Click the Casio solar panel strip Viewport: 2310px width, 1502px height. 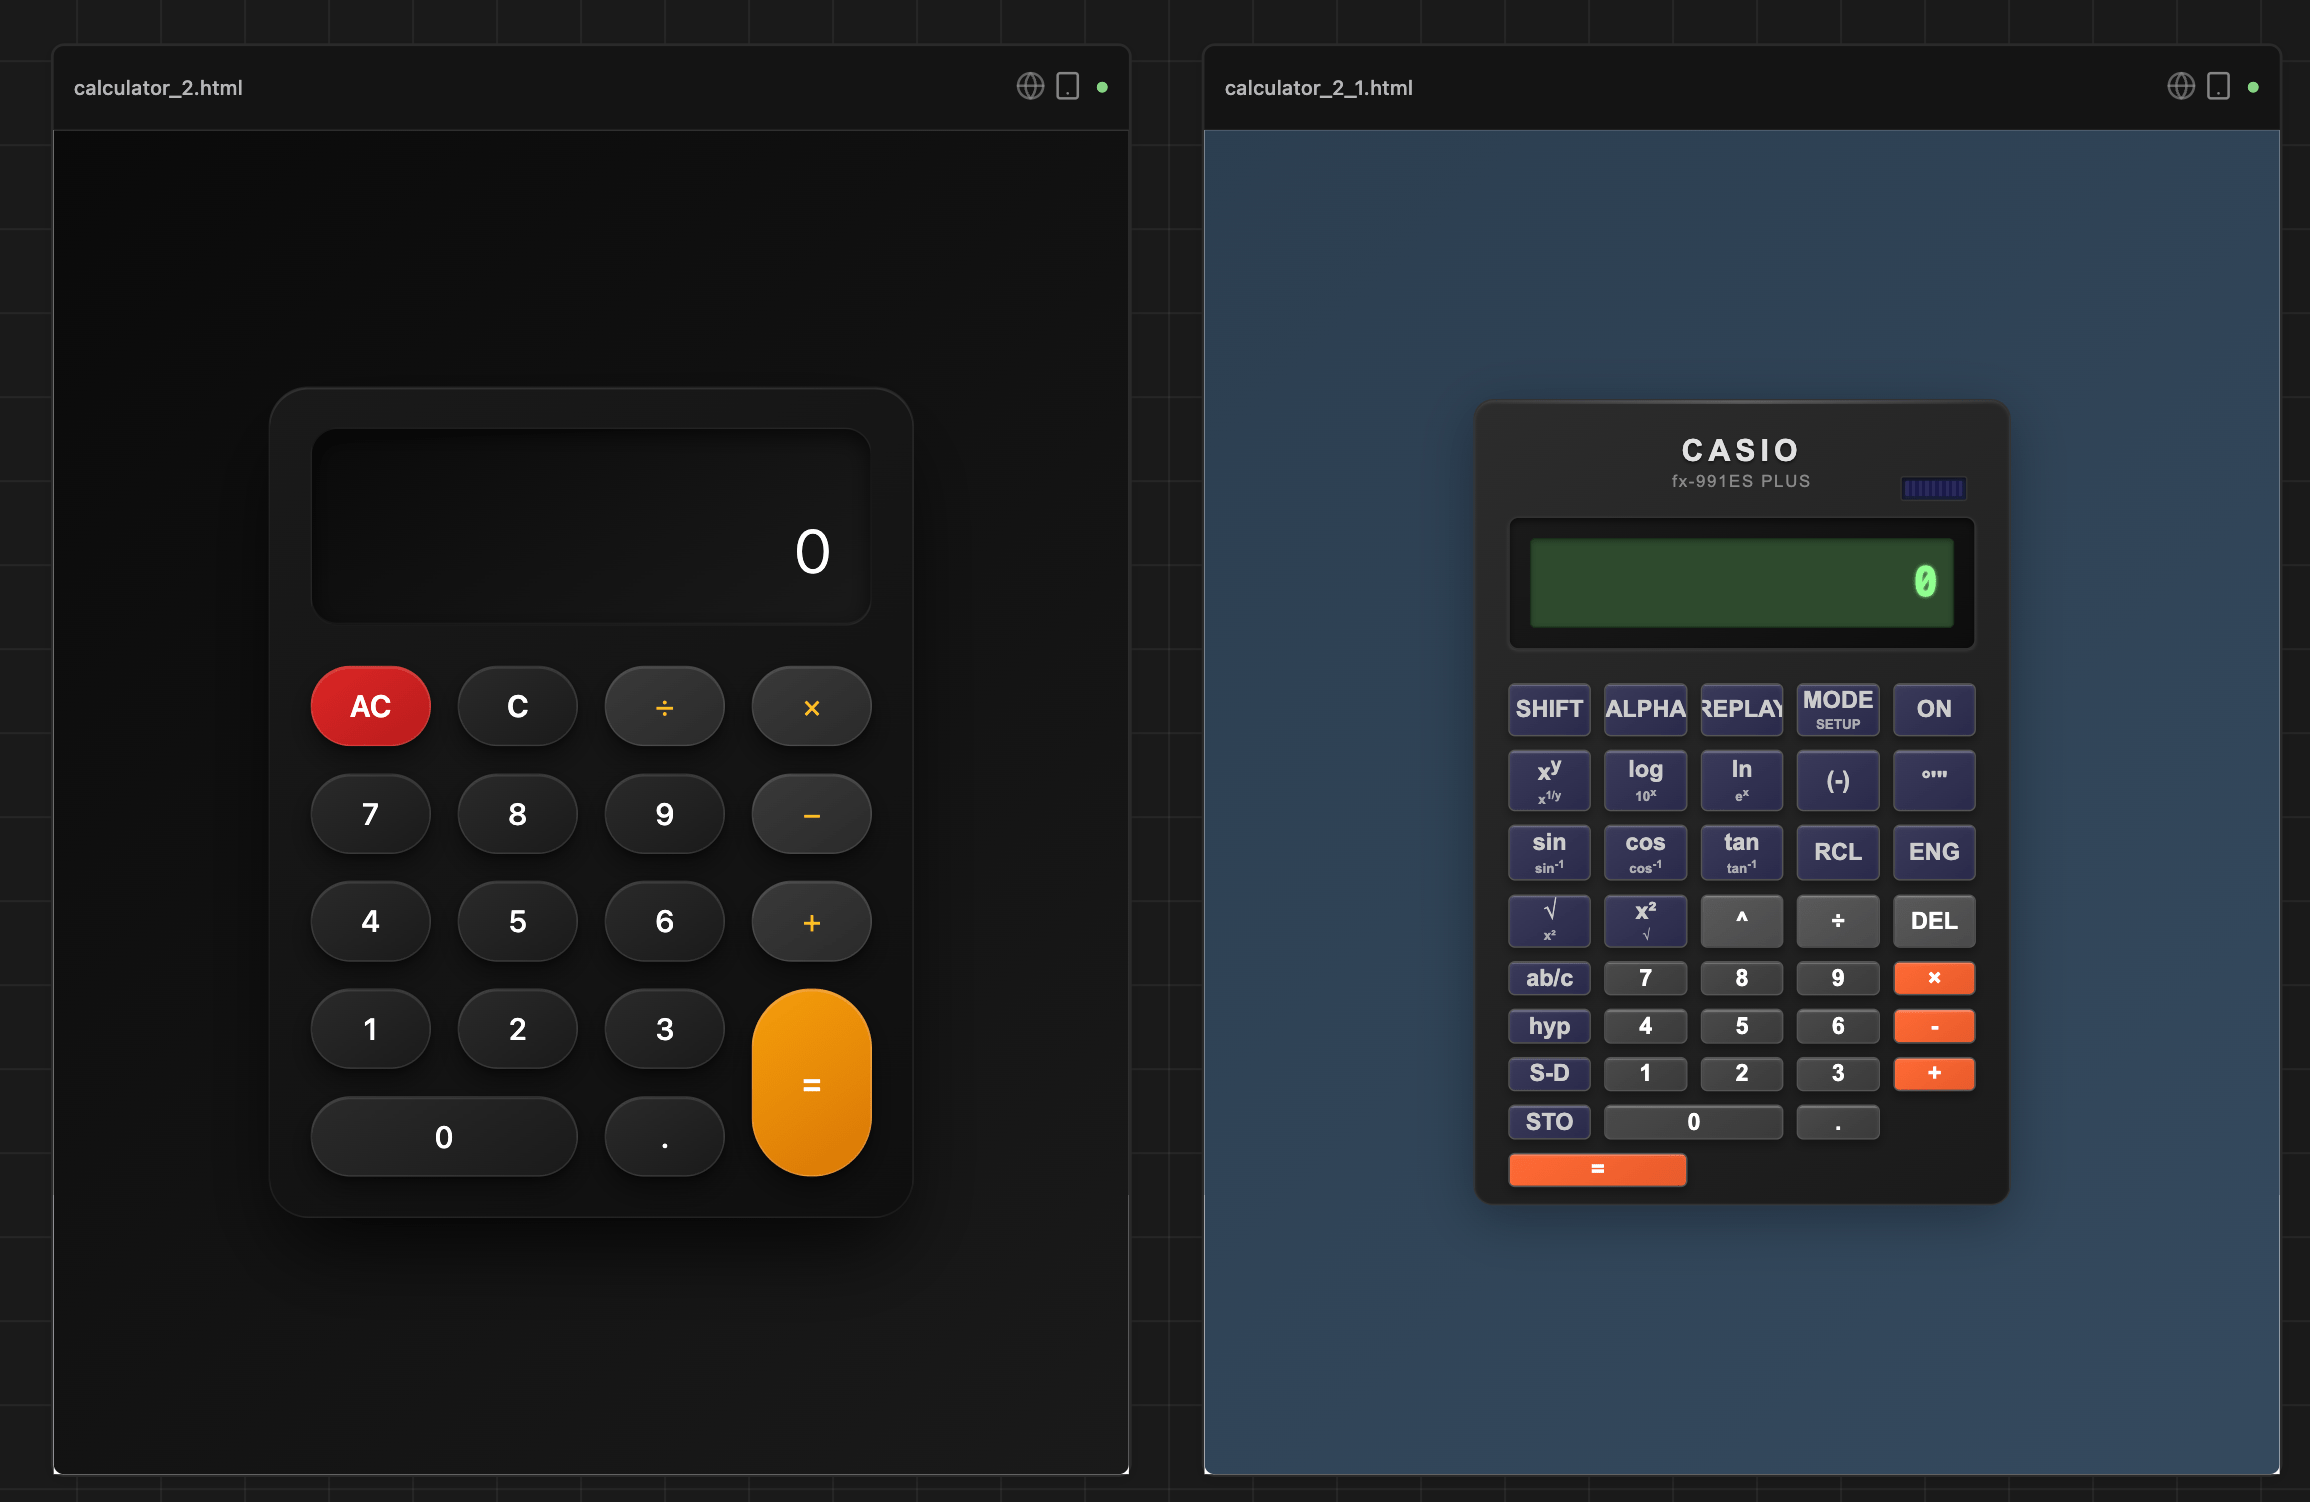tap(1933, 488)
